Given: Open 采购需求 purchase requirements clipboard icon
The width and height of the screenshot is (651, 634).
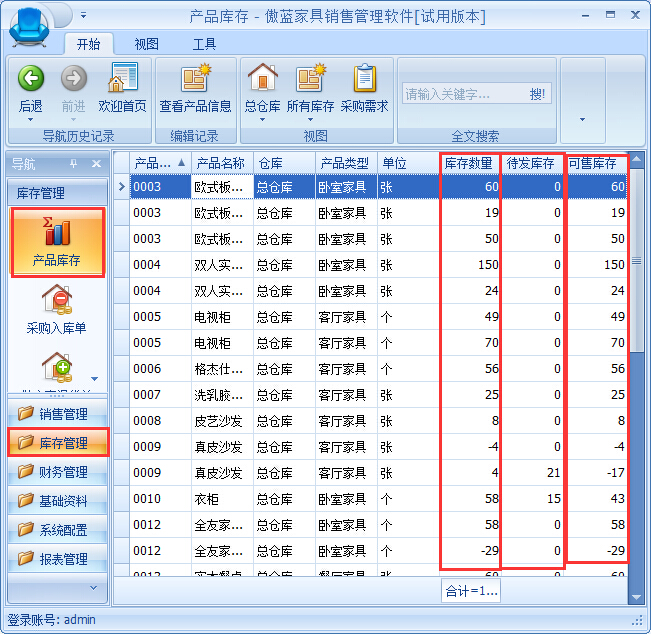Looking at the screenshot, I should point(364,79).
